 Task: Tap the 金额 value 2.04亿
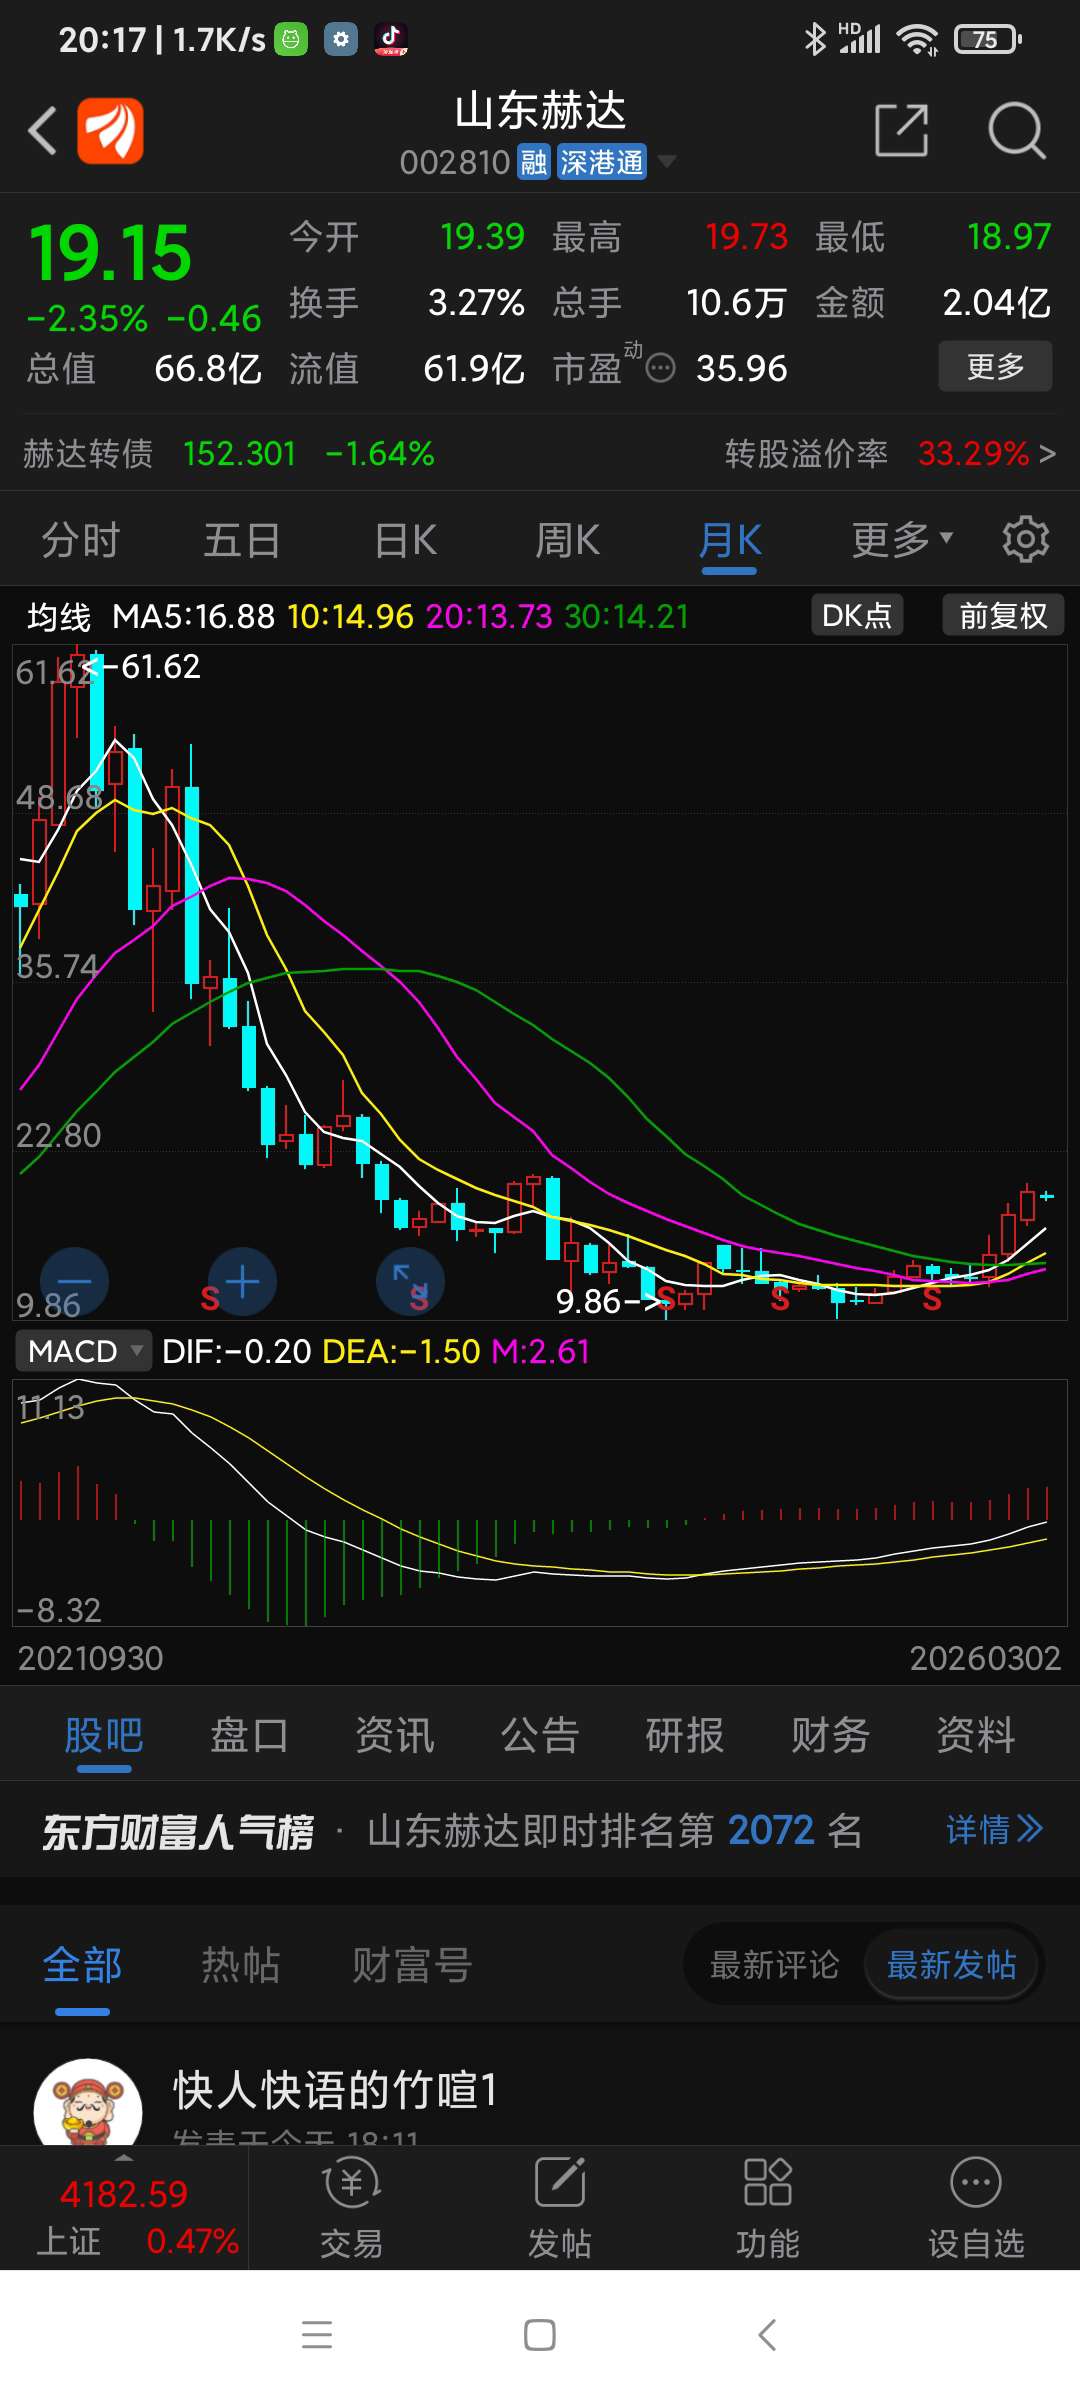997,302
